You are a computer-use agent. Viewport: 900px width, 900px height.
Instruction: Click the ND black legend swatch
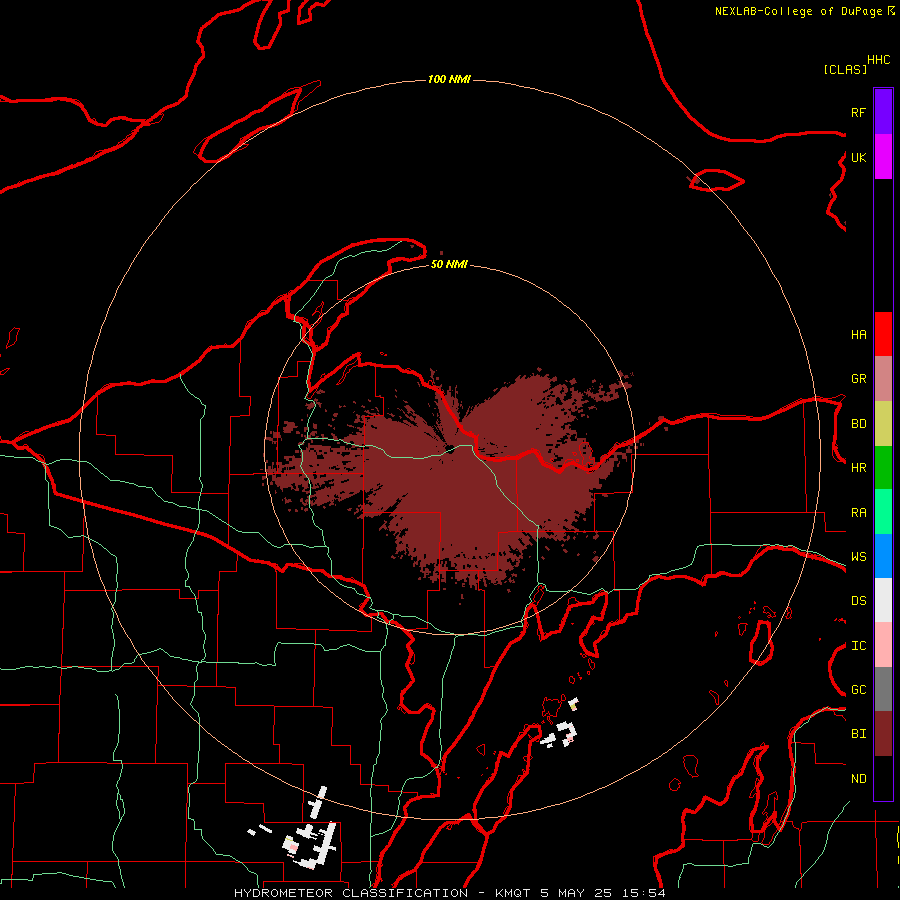tap(883, 778)
